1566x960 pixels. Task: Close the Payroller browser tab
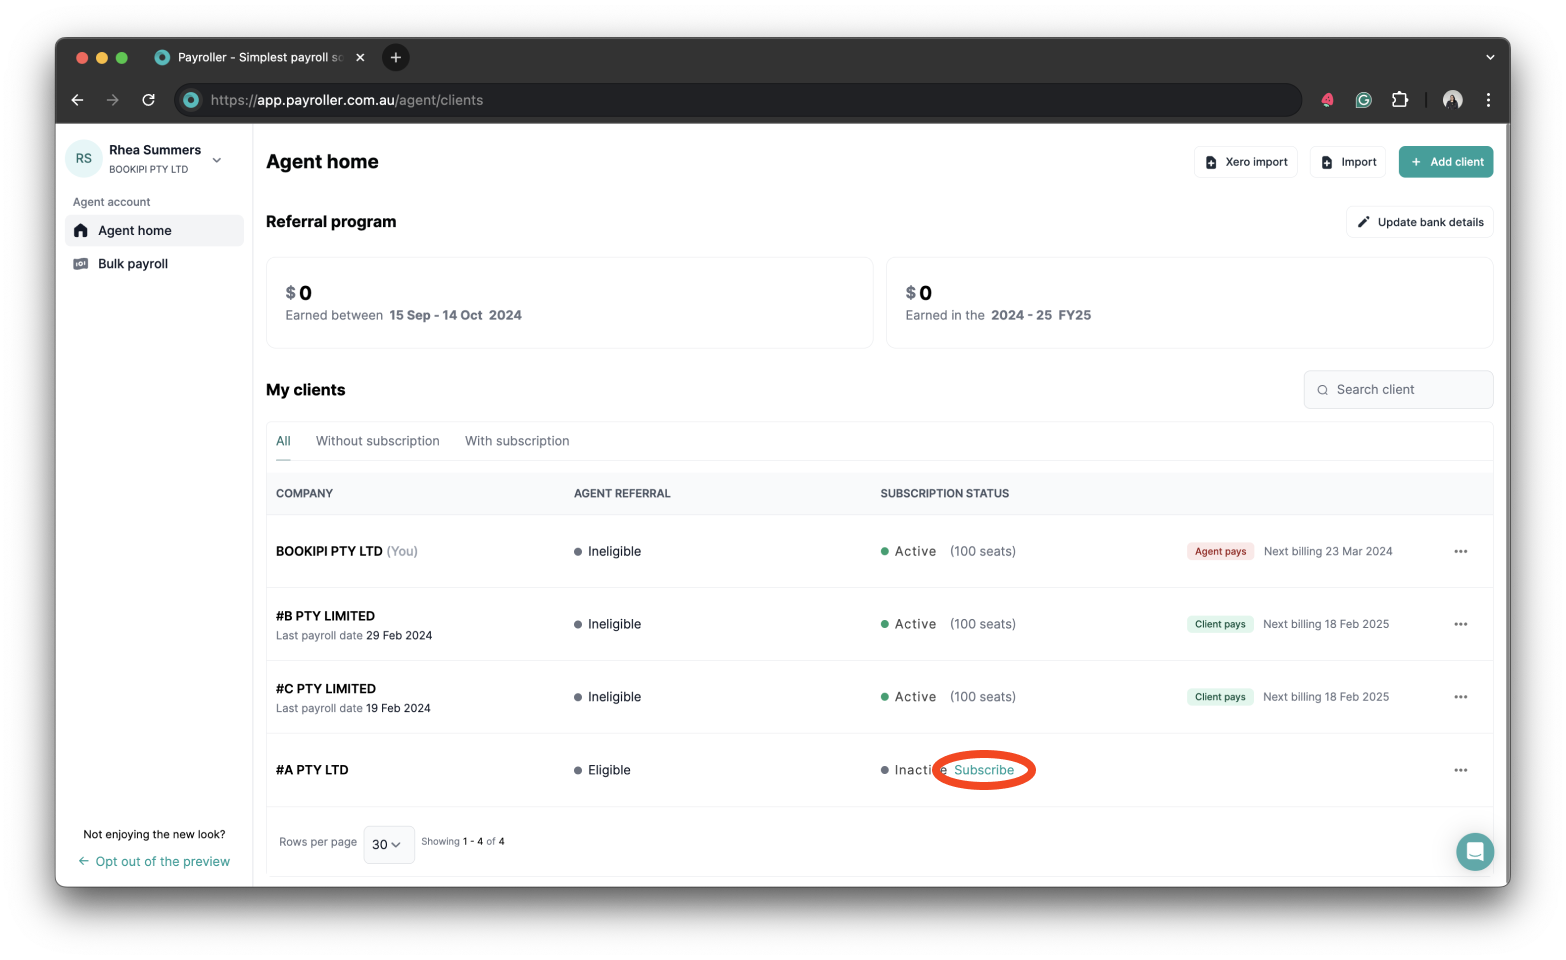[x=361, y=57]
